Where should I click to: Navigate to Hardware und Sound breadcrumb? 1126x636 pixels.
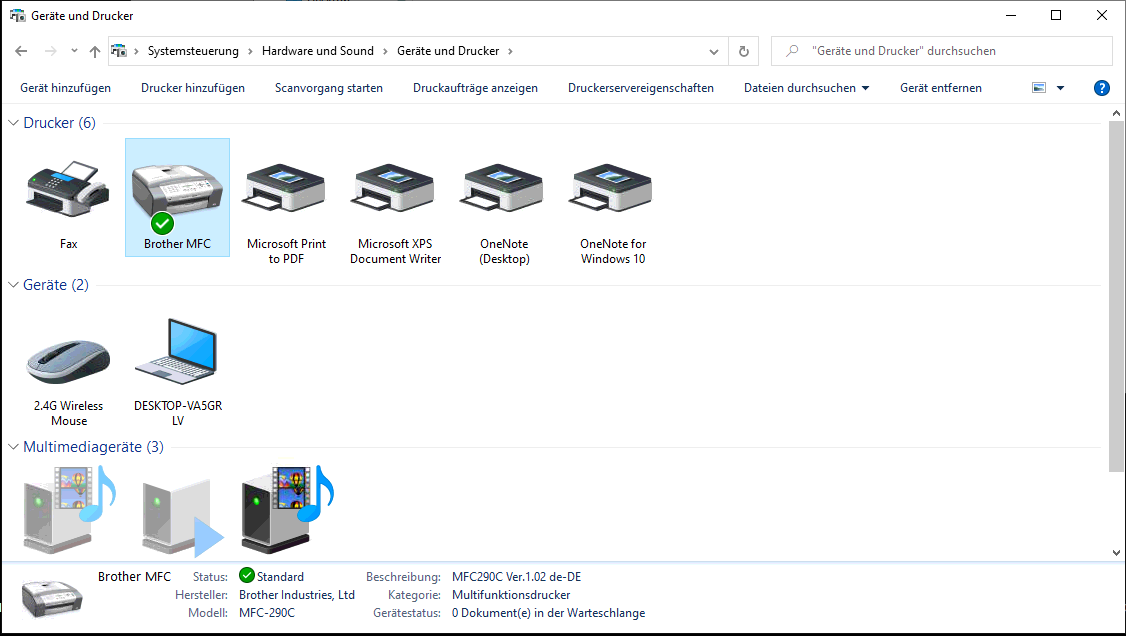coord(317,51)
